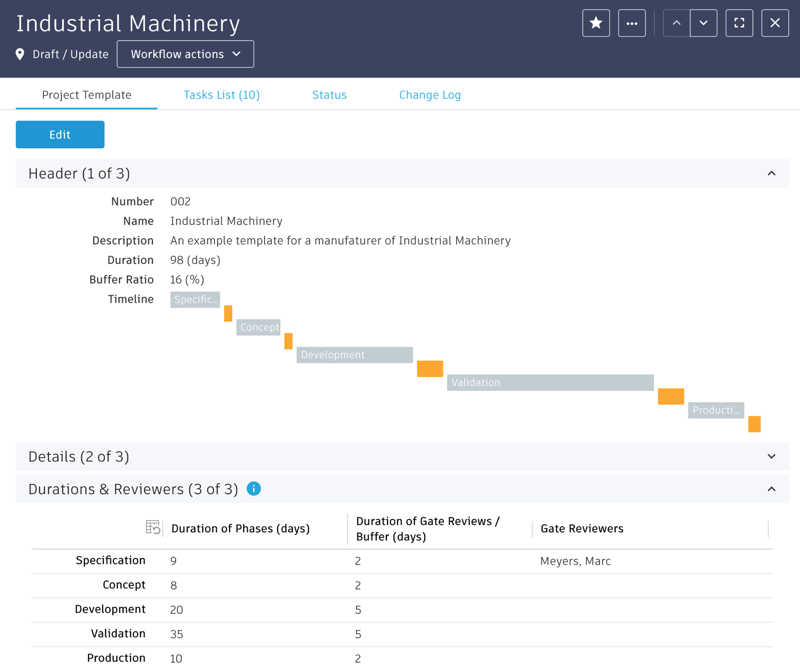Select the Validation phase timeline bar
This screenshot has width=800, height=671.
pyautogui.click(x=550, y=383)
